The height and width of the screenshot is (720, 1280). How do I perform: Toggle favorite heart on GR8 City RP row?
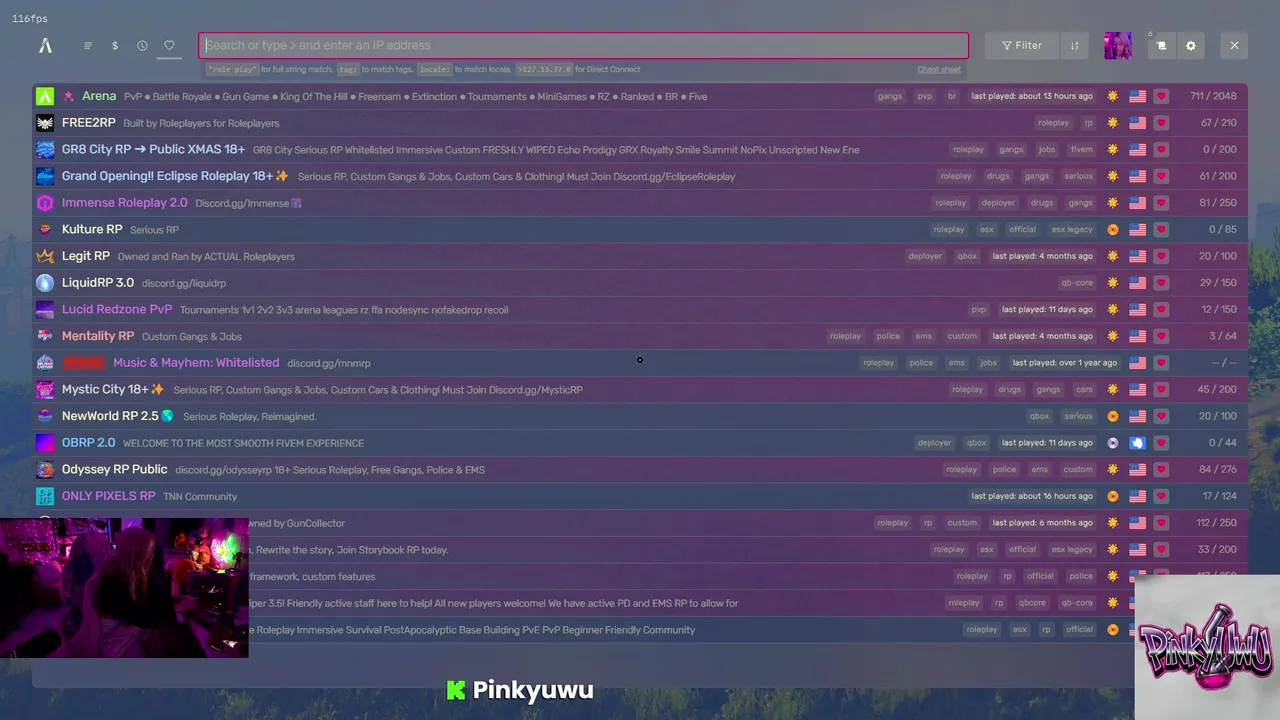tap(1161, 149)
